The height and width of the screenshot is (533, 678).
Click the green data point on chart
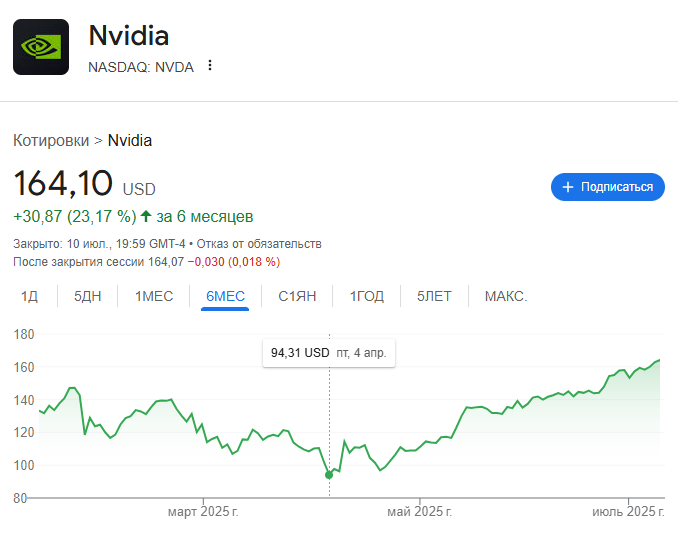(x=329, y=475)
